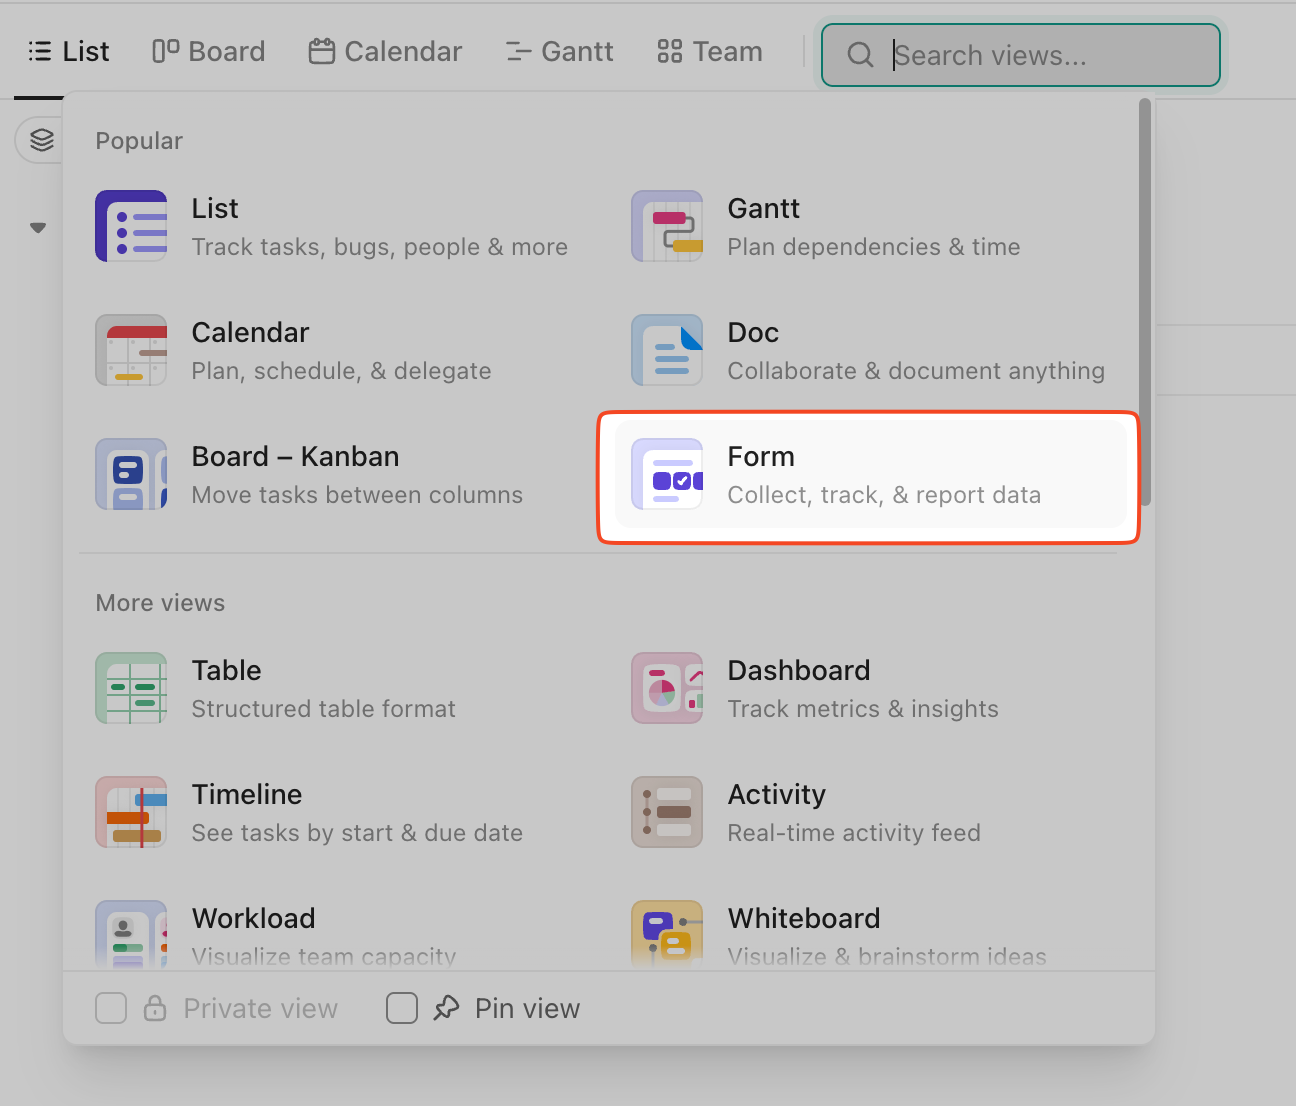The image size is (1296, 1106).
Task: Select the Board – Kanban icon
Action: (x=131, y=474)
